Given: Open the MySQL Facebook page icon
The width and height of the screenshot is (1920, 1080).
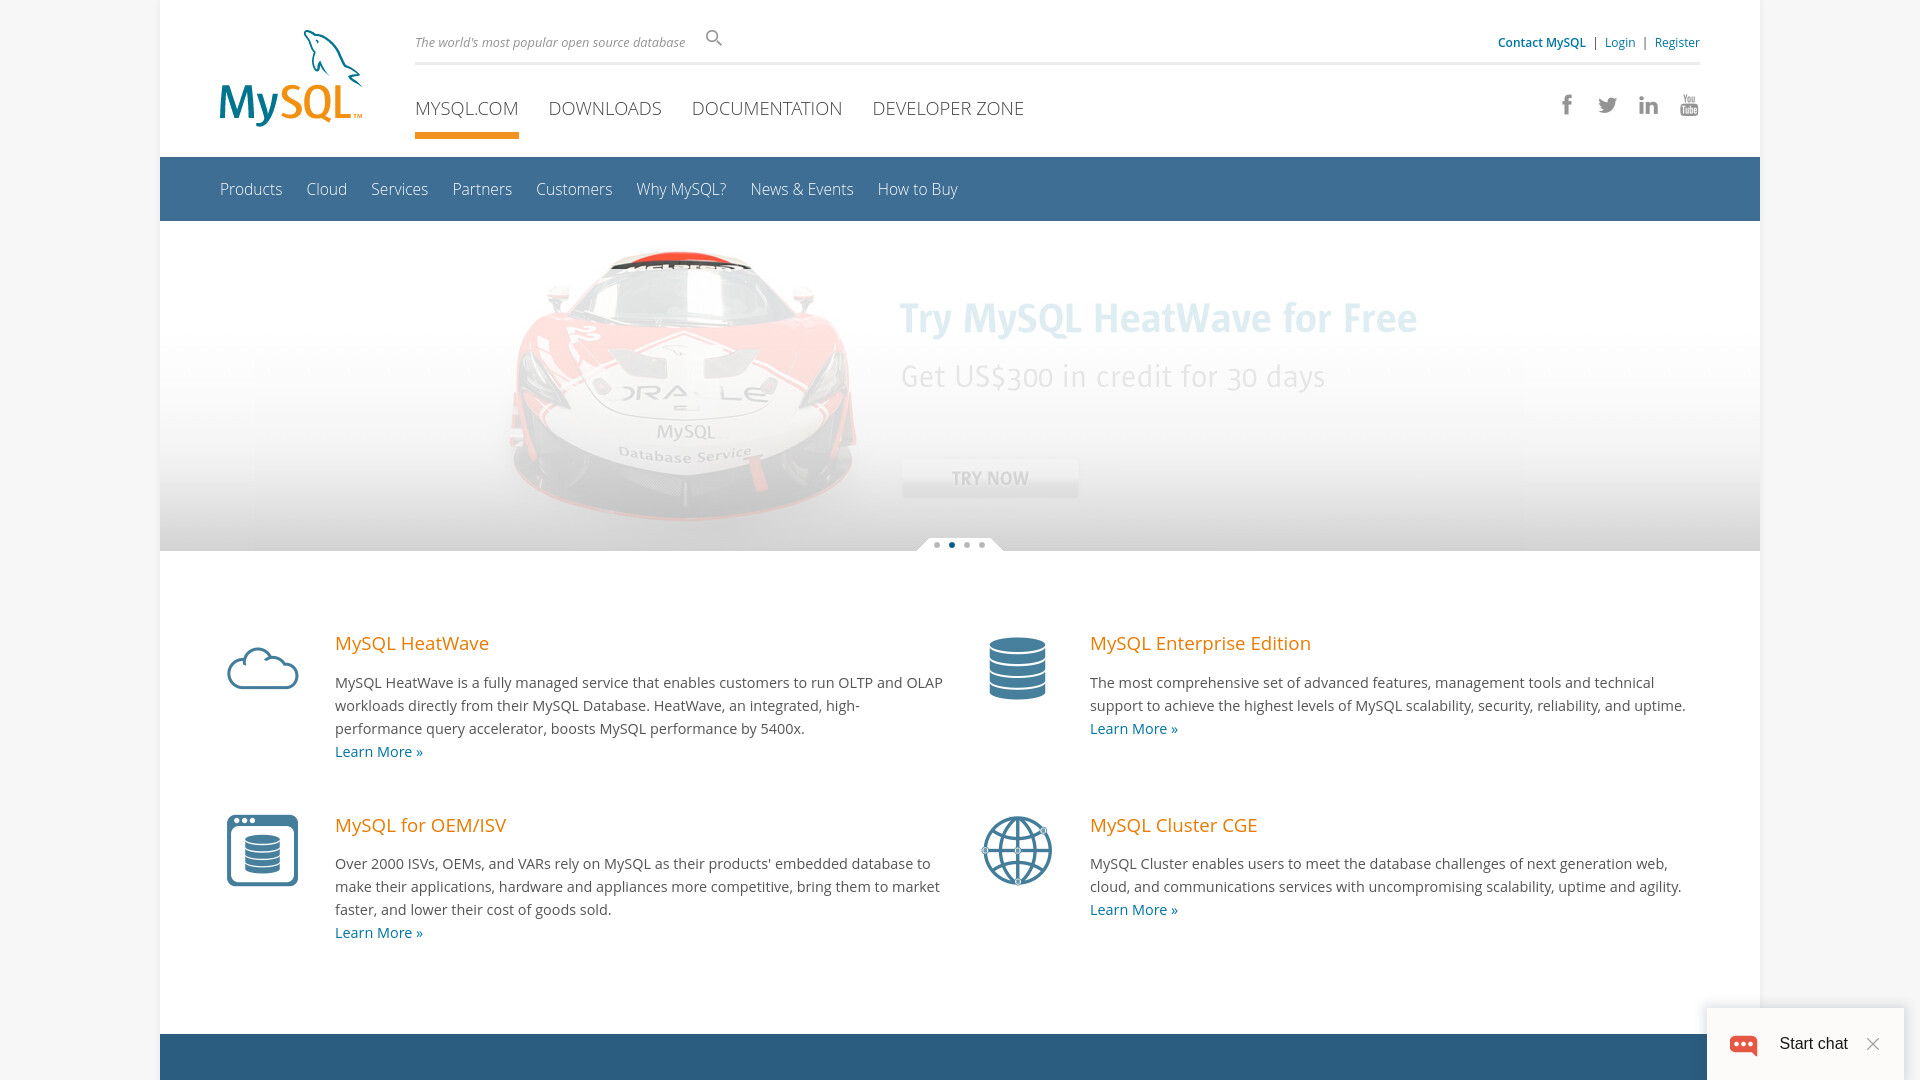Looking at the screenshot, I should [x=1567, y=105].
